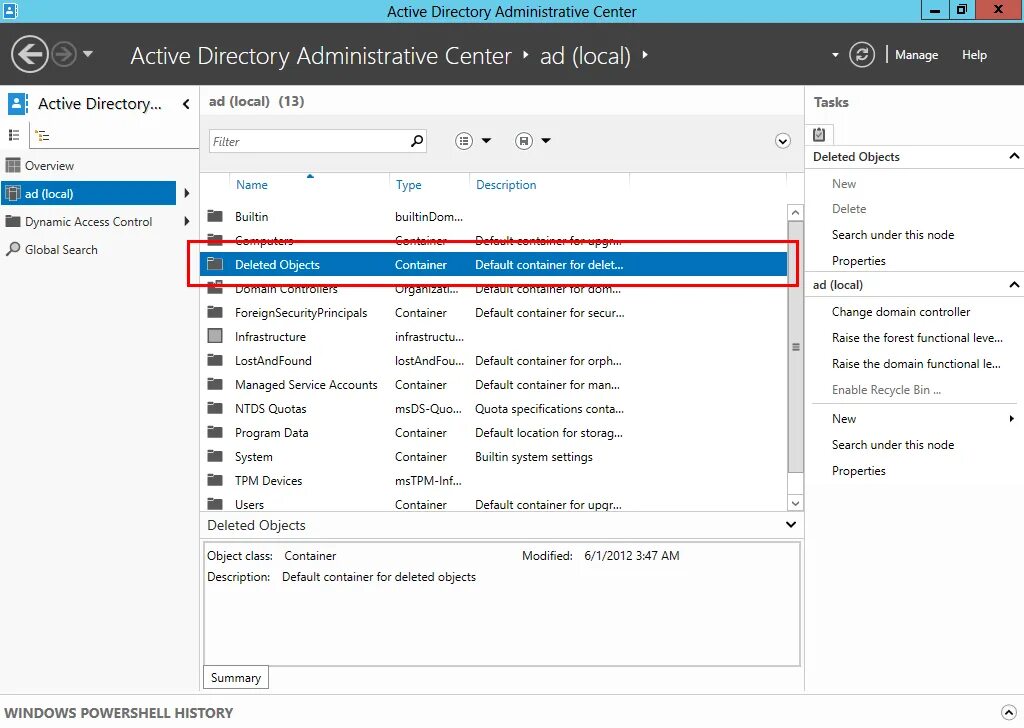The image size is (1024, 728).
Task: Open the Help menu
Action: pyautogui.click(x=974, y=55)
